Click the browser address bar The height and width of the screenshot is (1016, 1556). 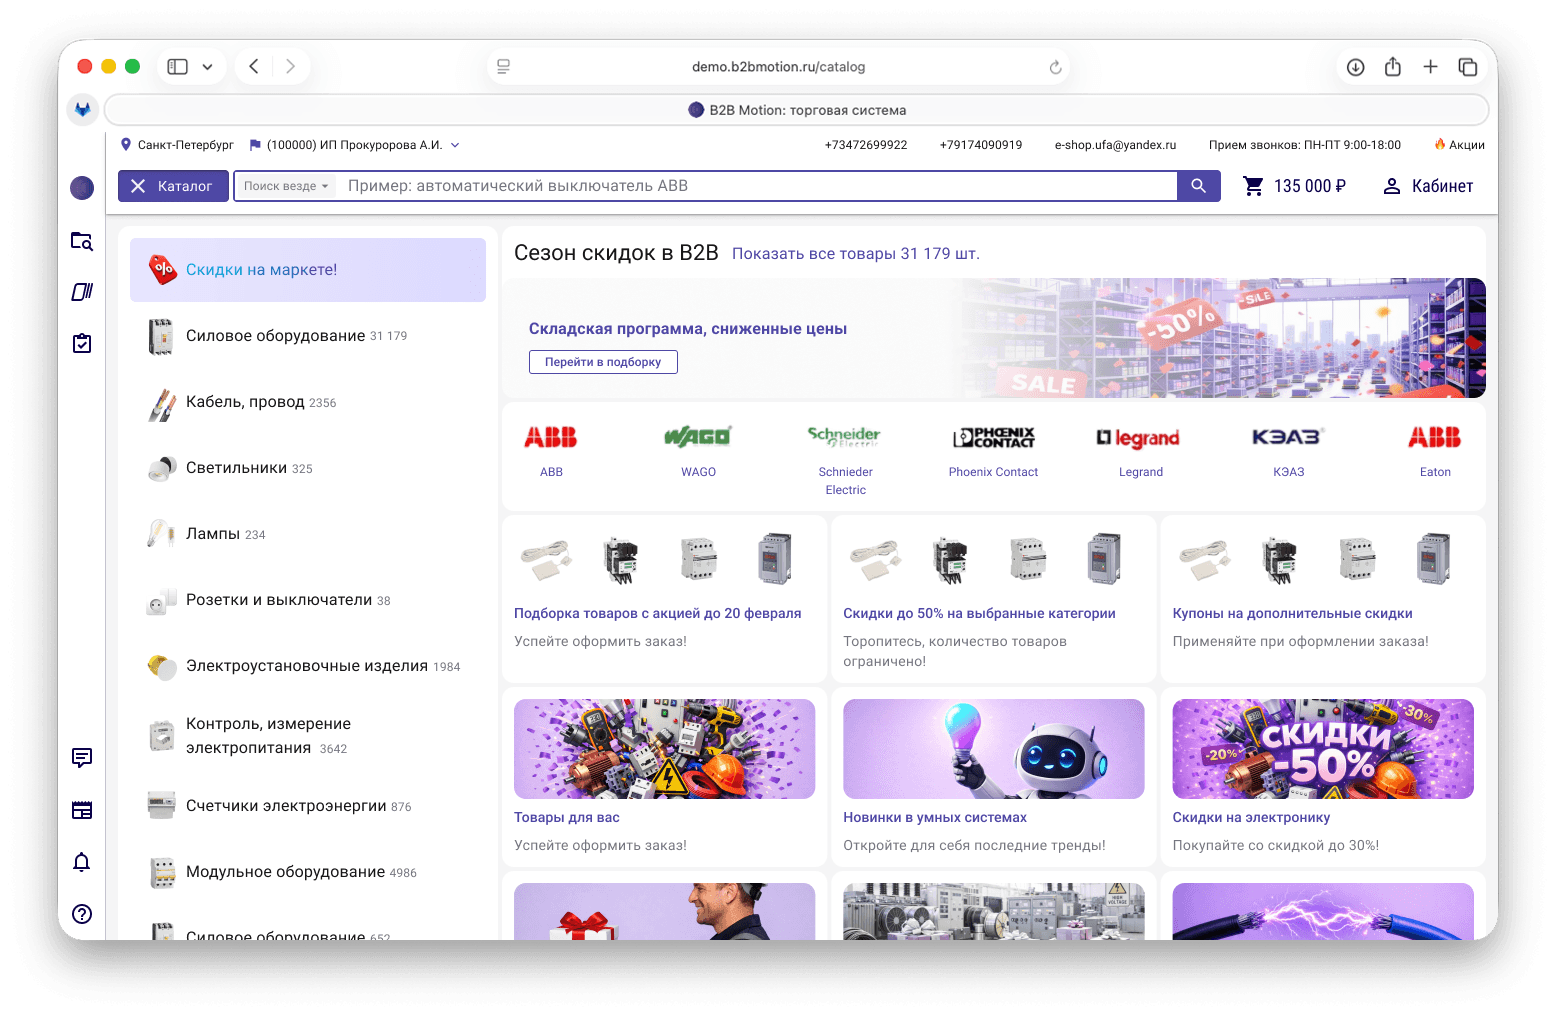click(778, 67)
